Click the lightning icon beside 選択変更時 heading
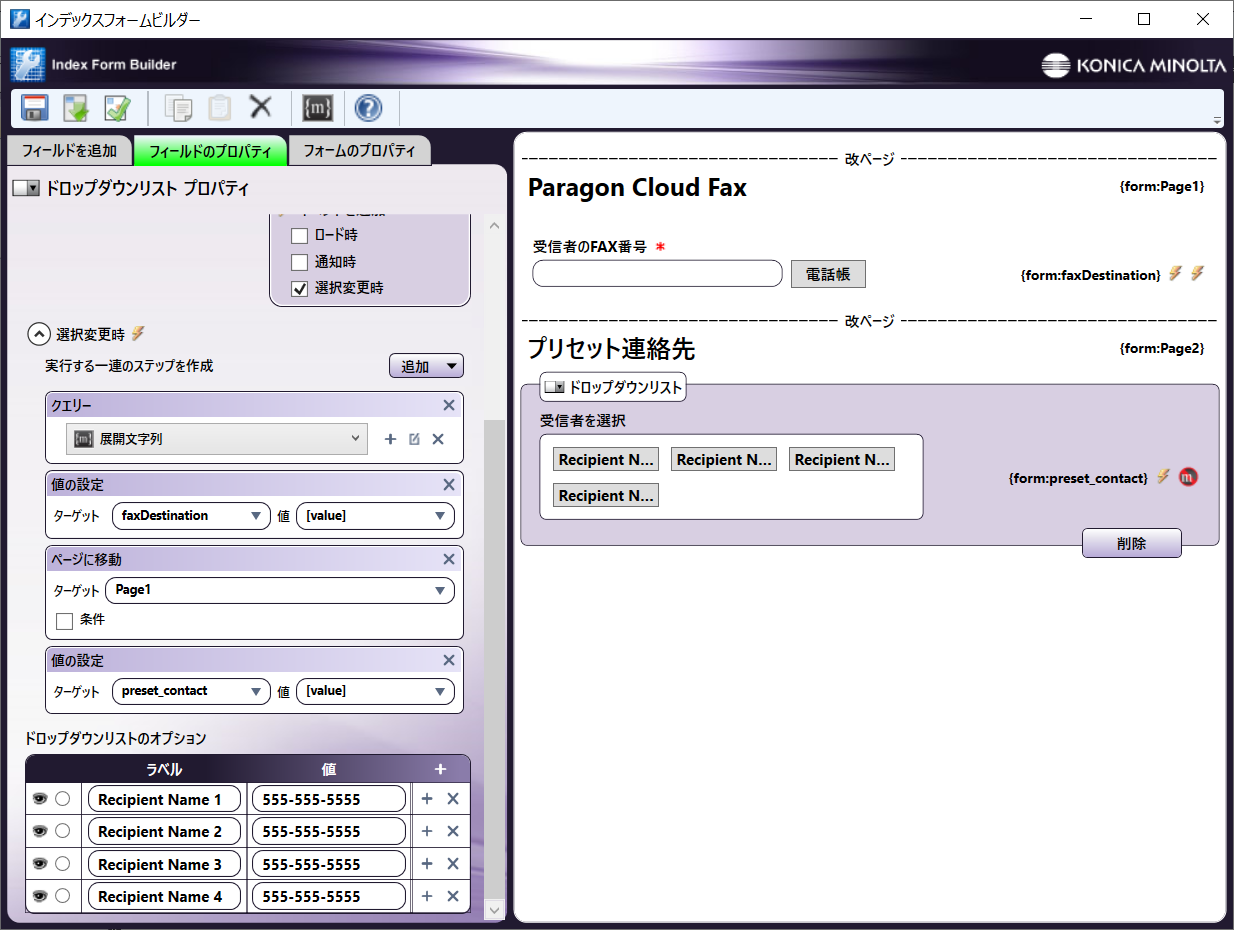The image size is (1234, 930). (x=138, y=333)
